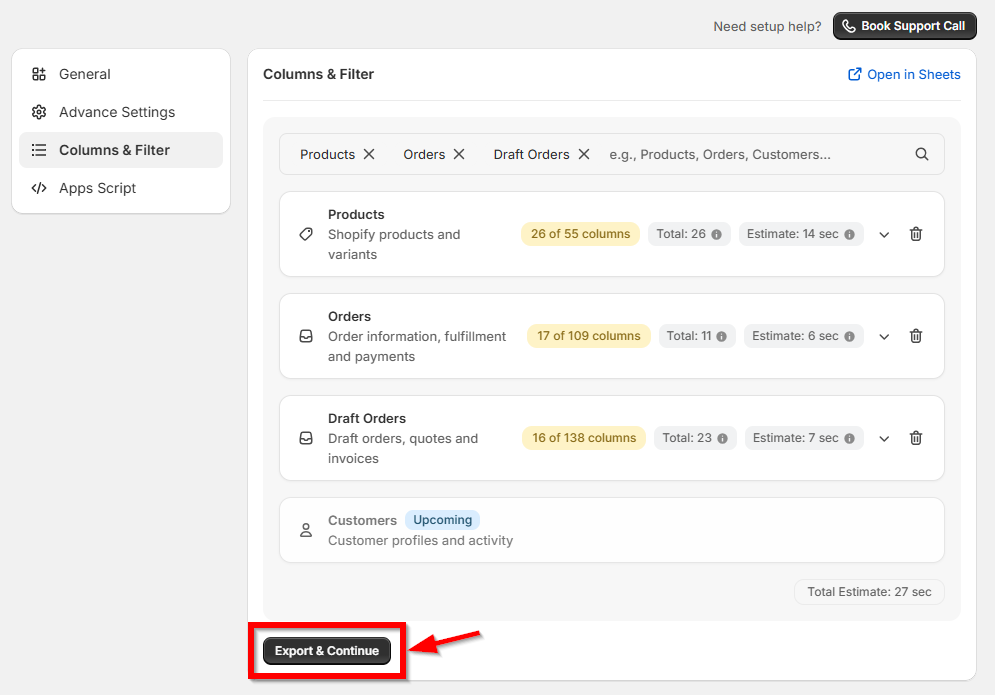Expand the Orders columns chevron
The height and width of the screenshot is (695, 995).
tap(884, 337)
